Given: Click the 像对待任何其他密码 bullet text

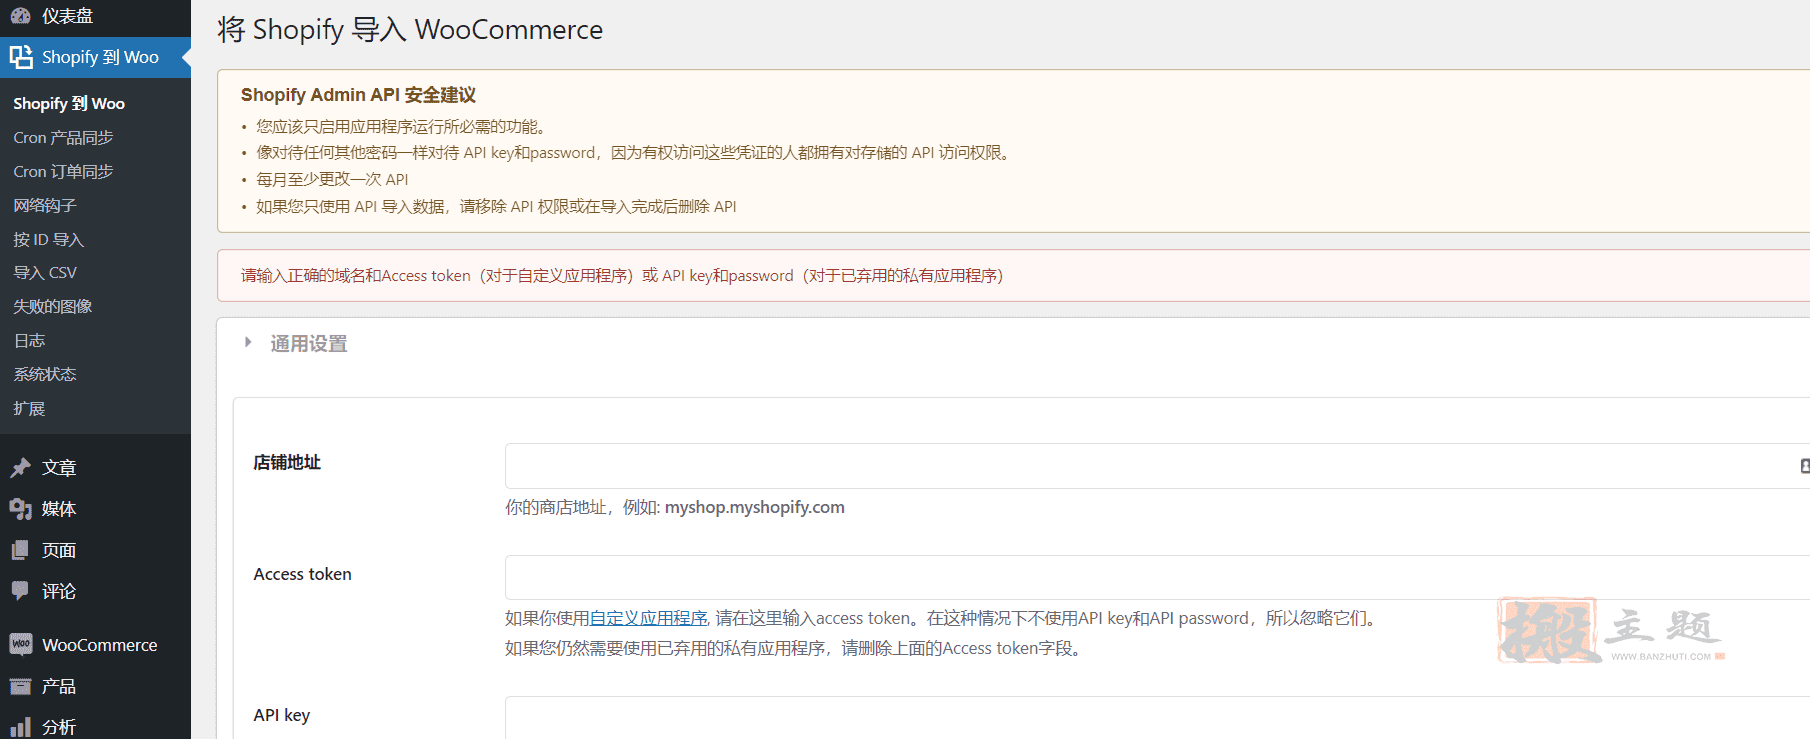Looking at the screenshot, I should [x=636, y=152].
